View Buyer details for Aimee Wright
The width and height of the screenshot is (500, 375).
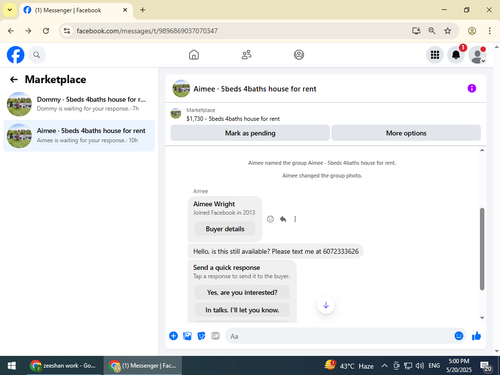pyautogui.click(x=225, y=229)
